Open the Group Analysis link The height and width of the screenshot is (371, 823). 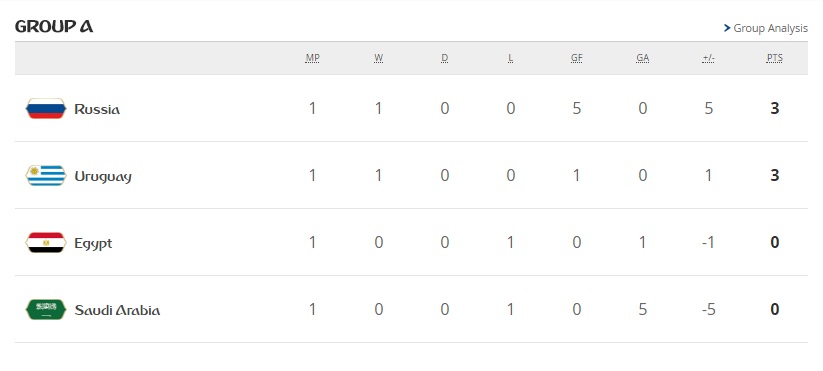pyautogui.click(x=770, y=28)
